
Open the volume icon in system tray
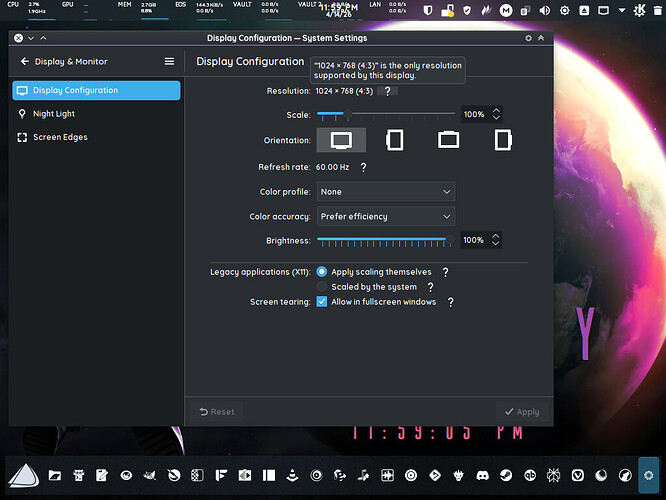(x=545, y=11)
